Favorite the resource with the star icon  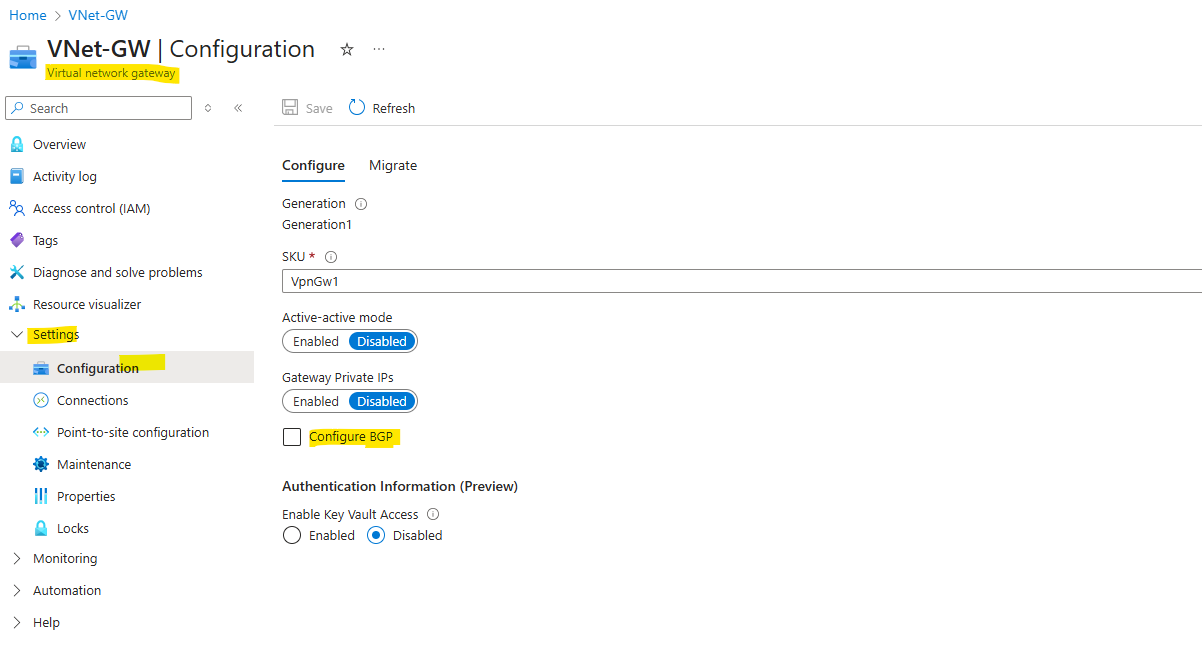point(347,49)
